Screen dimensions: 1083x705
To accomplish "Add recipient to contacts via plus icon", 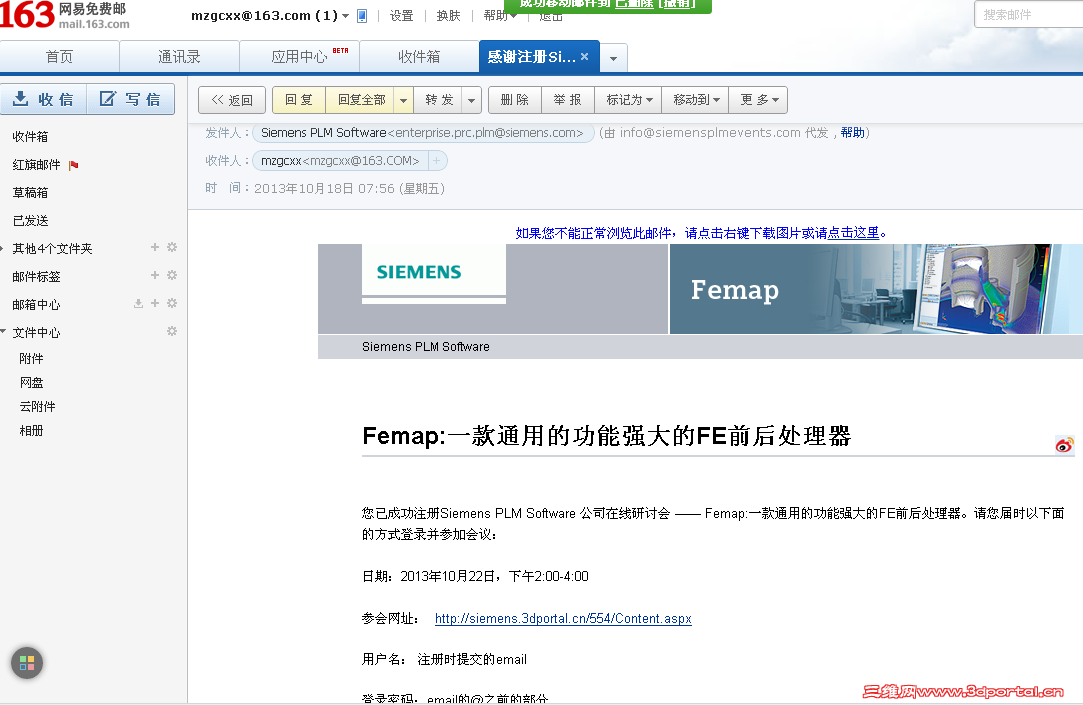I will click(x=437, y=161).
